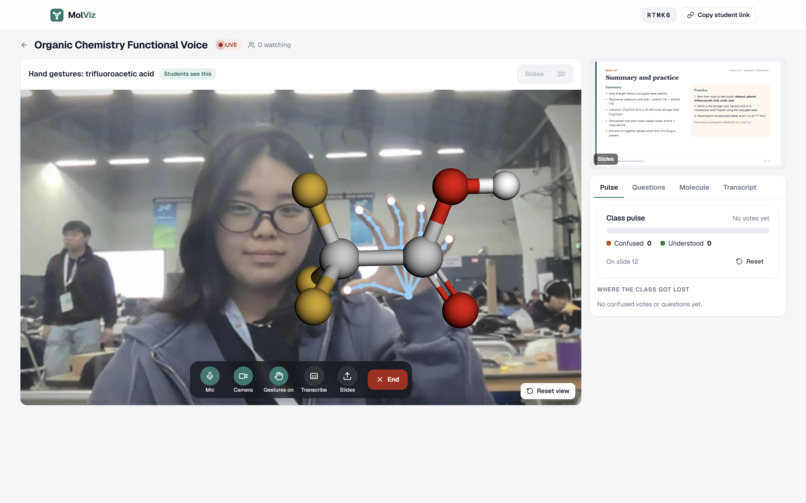The image size is (806, 503).
Task: Click the Summary and practice slide thumbnail
Action: point(688,114)
